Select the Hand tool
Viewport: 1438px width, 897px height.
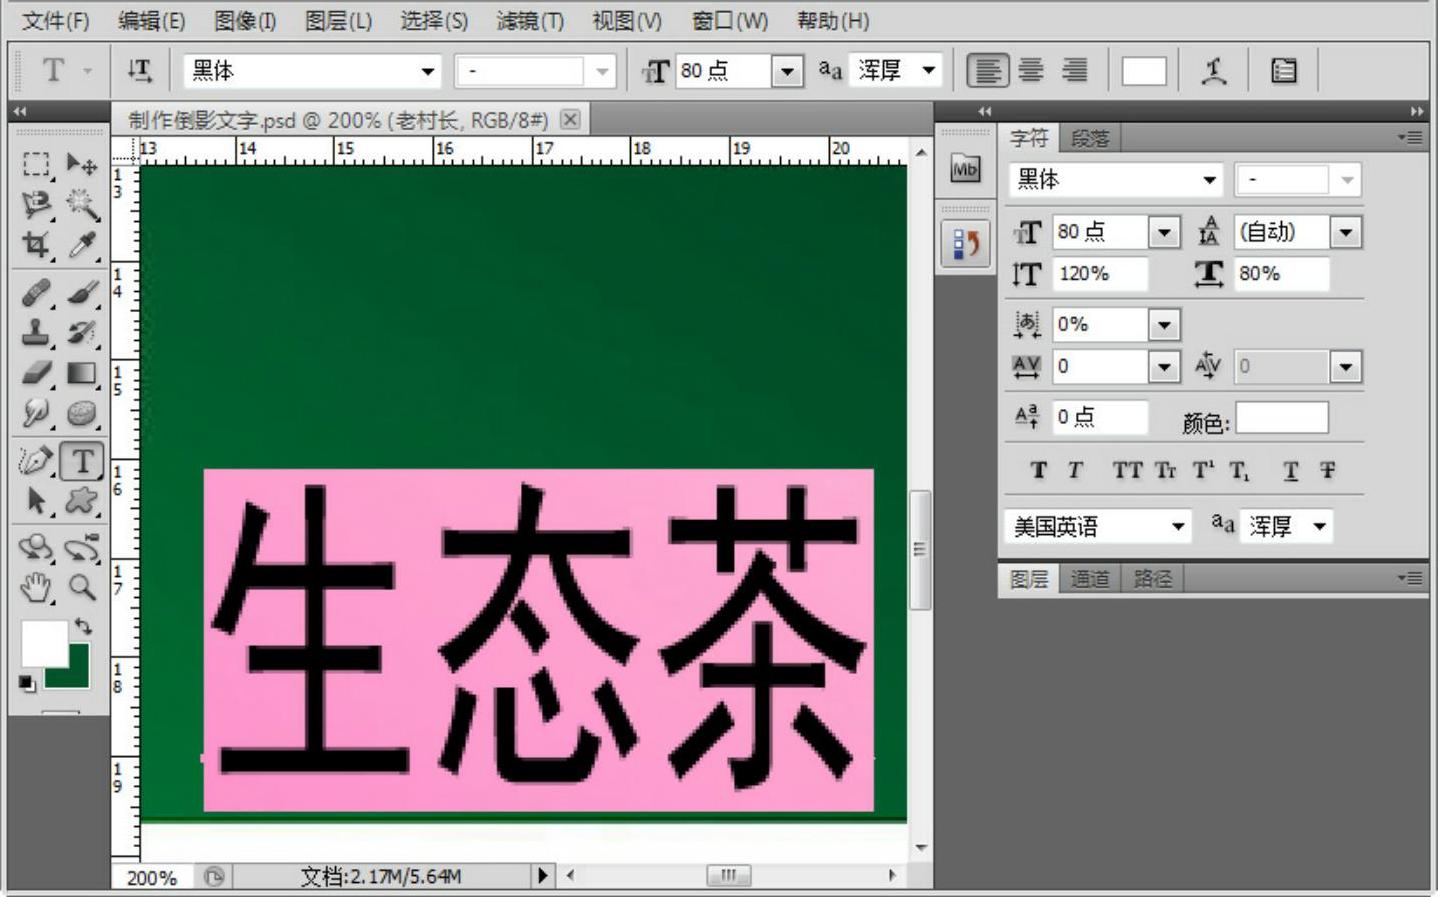36,587
